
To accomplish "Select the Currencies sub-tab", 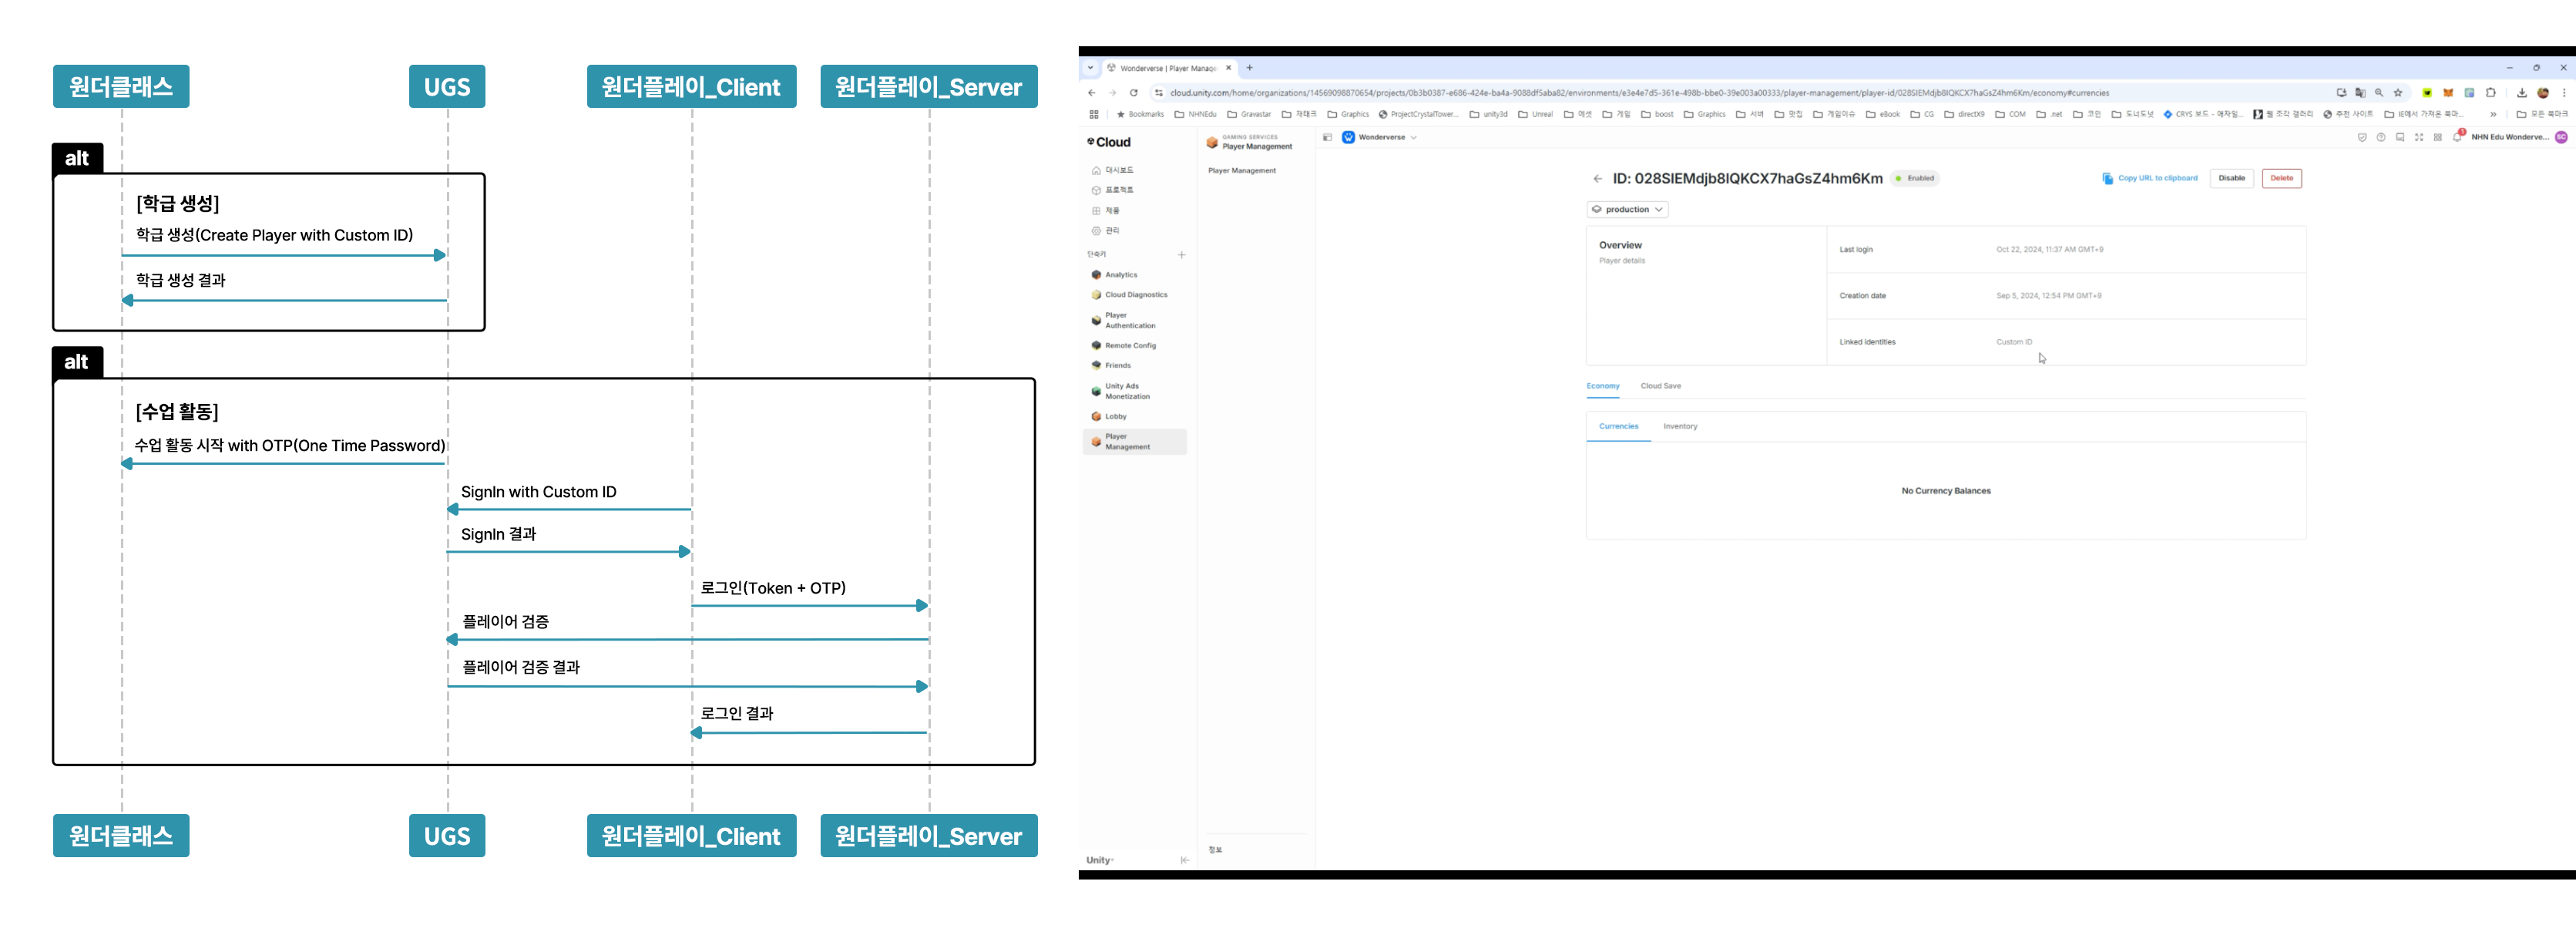I will (x=1618, y=427).
